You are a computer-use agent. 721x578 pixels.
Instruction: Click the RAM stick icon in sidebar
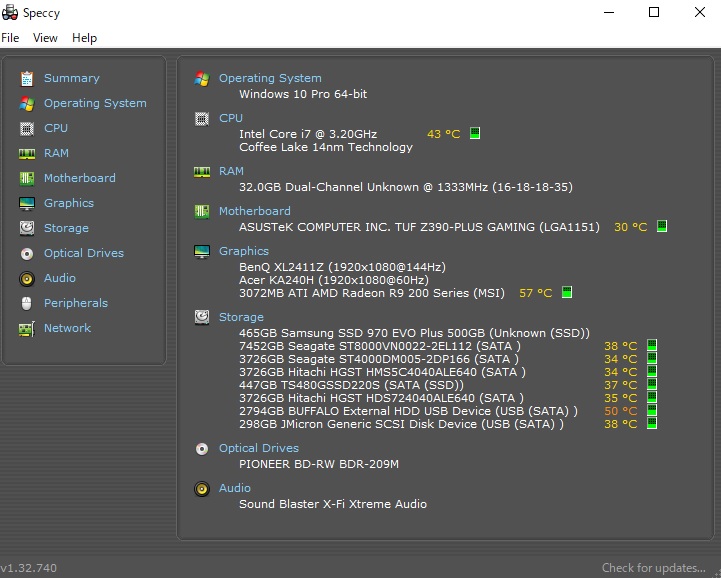pyautogui.click(x=27, y=154)
